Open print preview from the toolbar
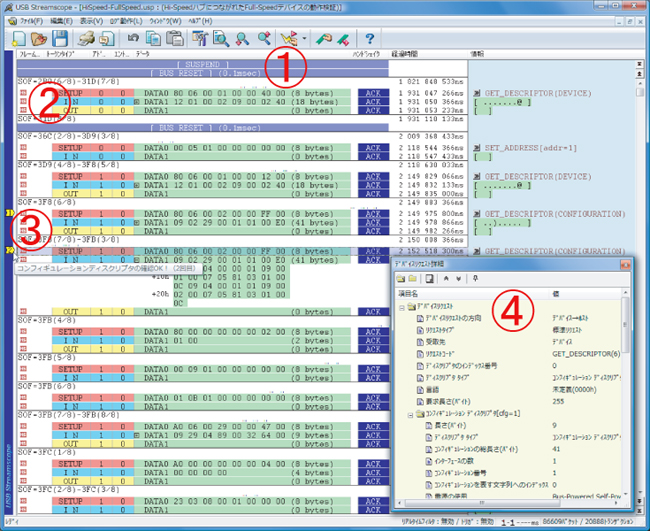The image size is (650, 531). click(x=107, y=39)
